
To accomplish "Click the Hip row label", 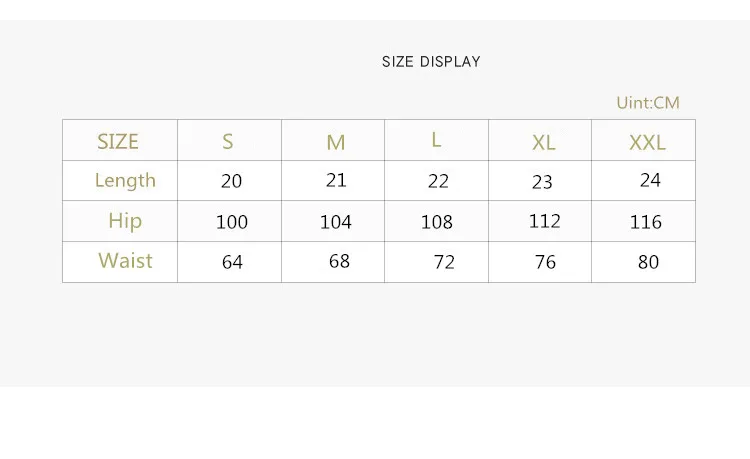I will [x=125, y=221].
